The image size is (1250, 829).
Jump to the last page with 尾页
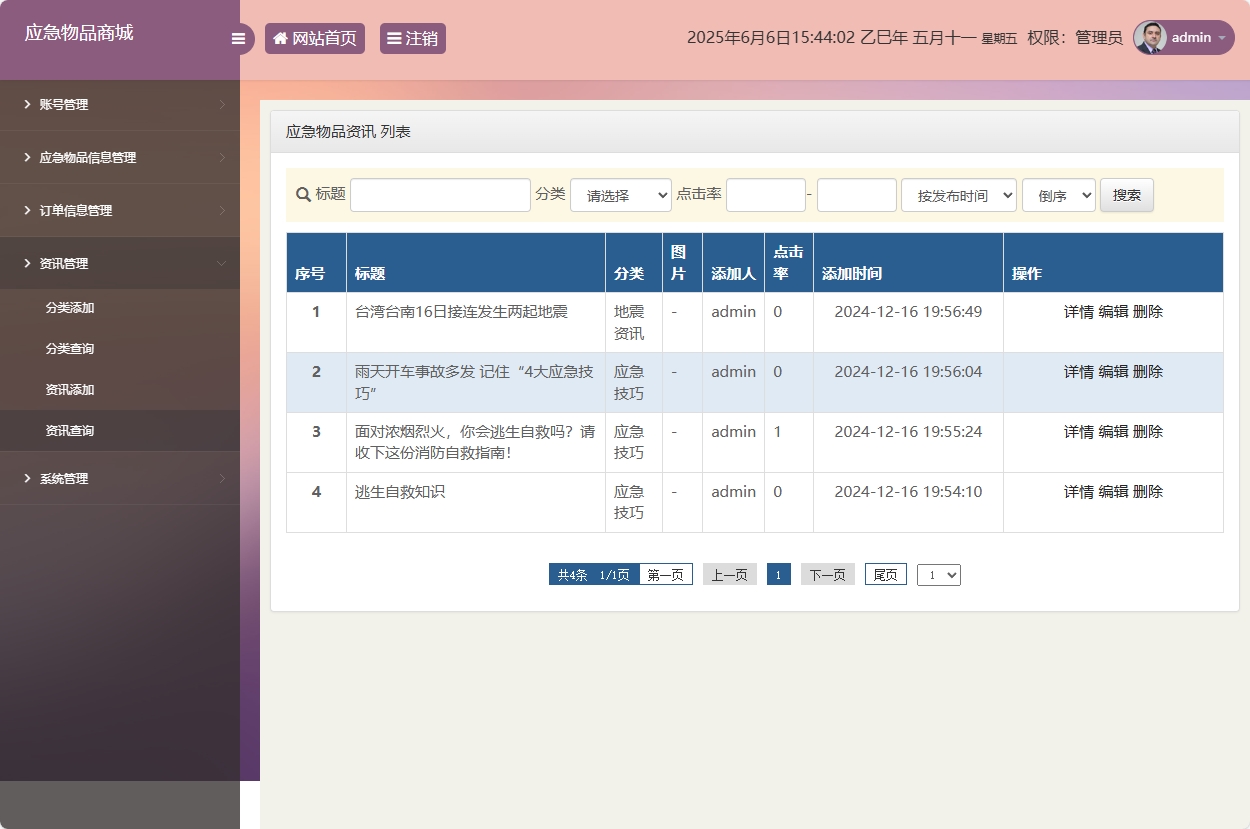(884, 574)
